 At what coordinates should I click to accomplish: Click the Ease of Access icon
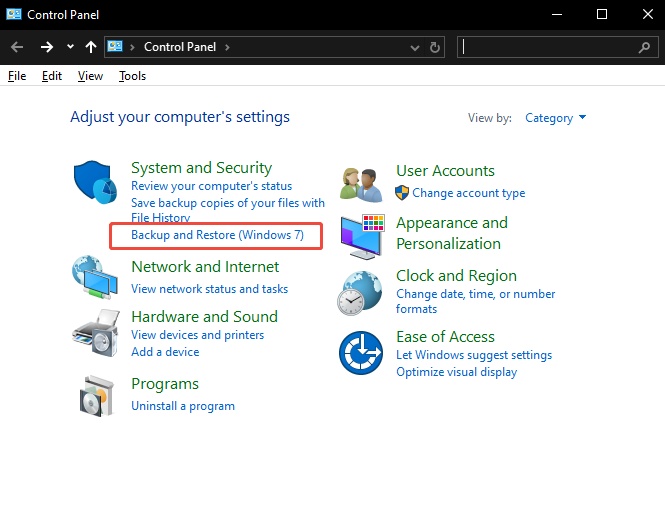click(361, 353)
